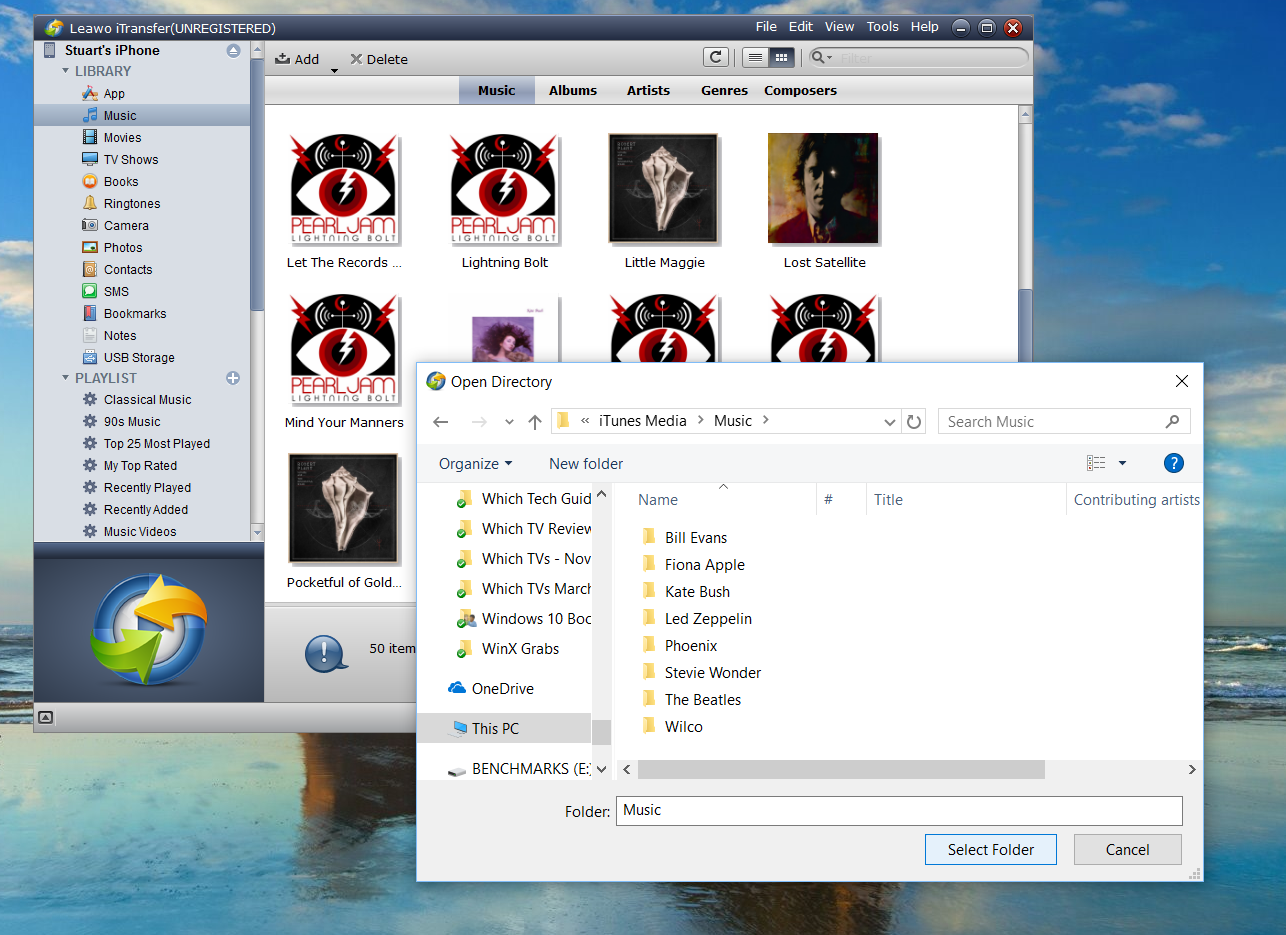Open the TV Shows icon
Viewport: 1286px width, 935px height.
coord(89,159)
